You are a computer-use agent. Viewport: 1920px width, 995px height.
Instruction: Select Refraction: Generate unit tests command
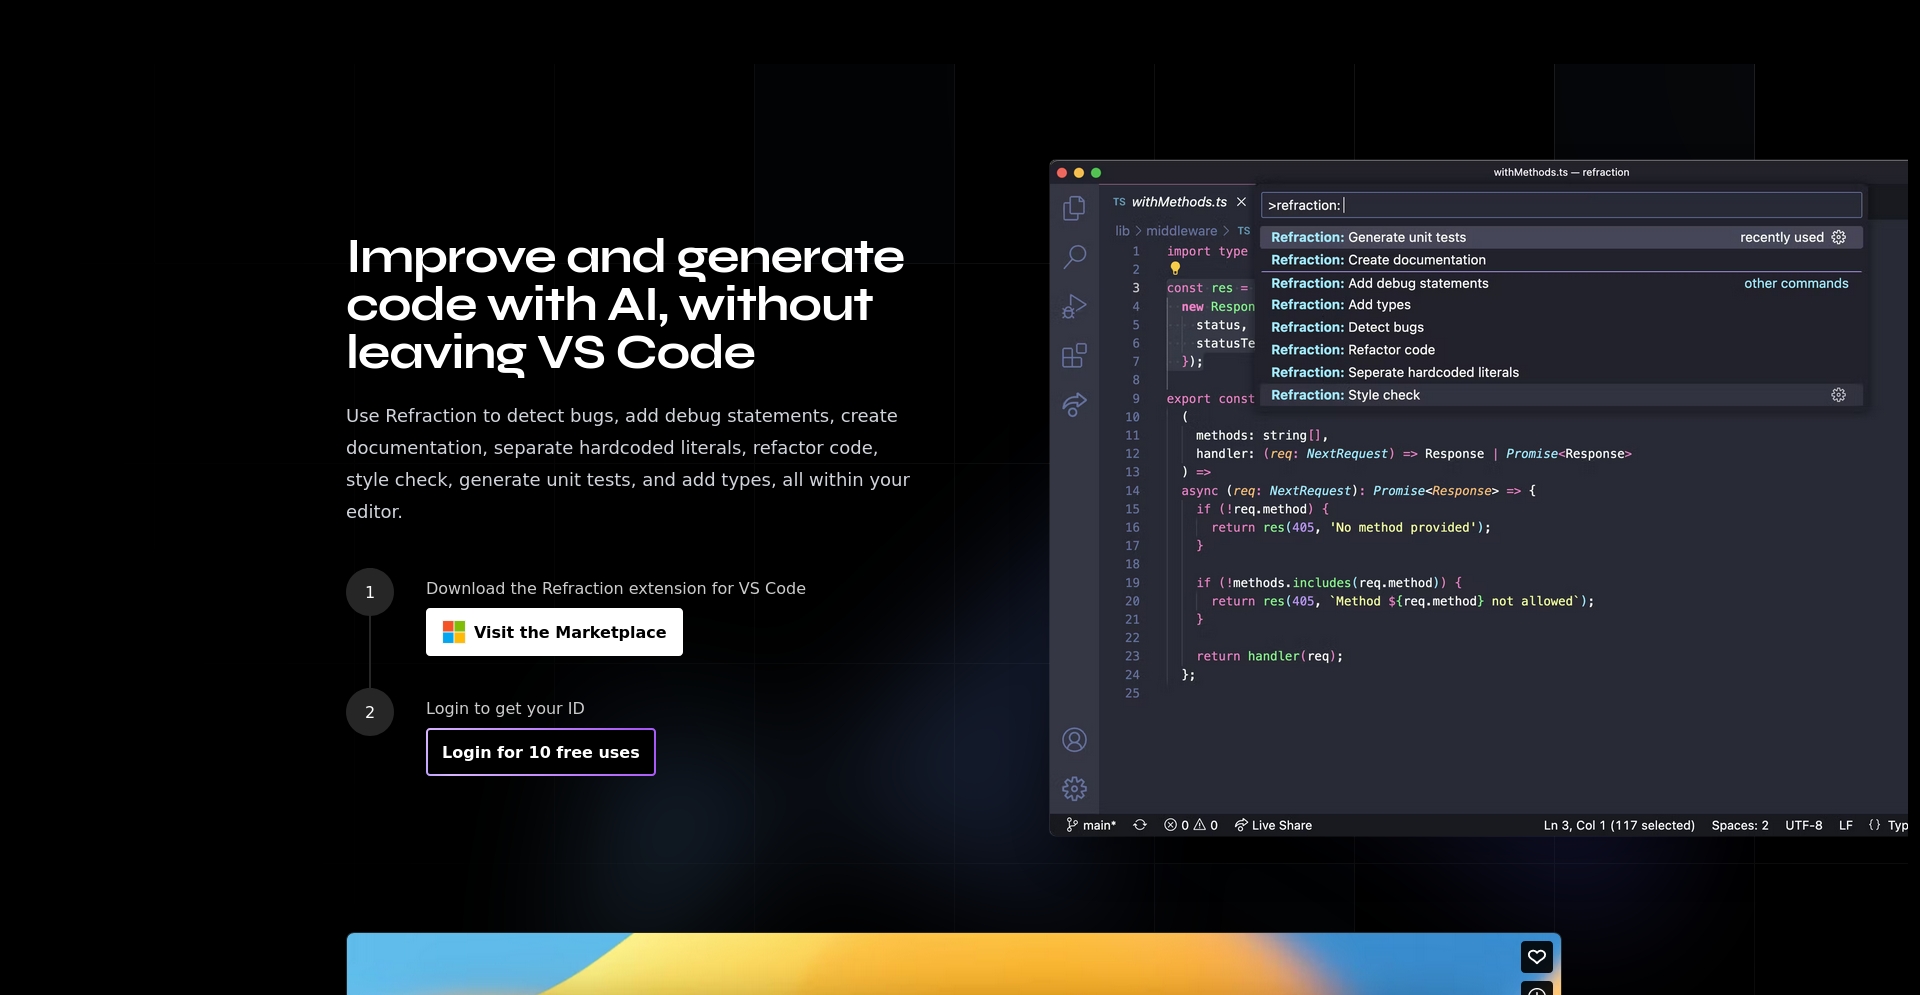click(1560, 237)
